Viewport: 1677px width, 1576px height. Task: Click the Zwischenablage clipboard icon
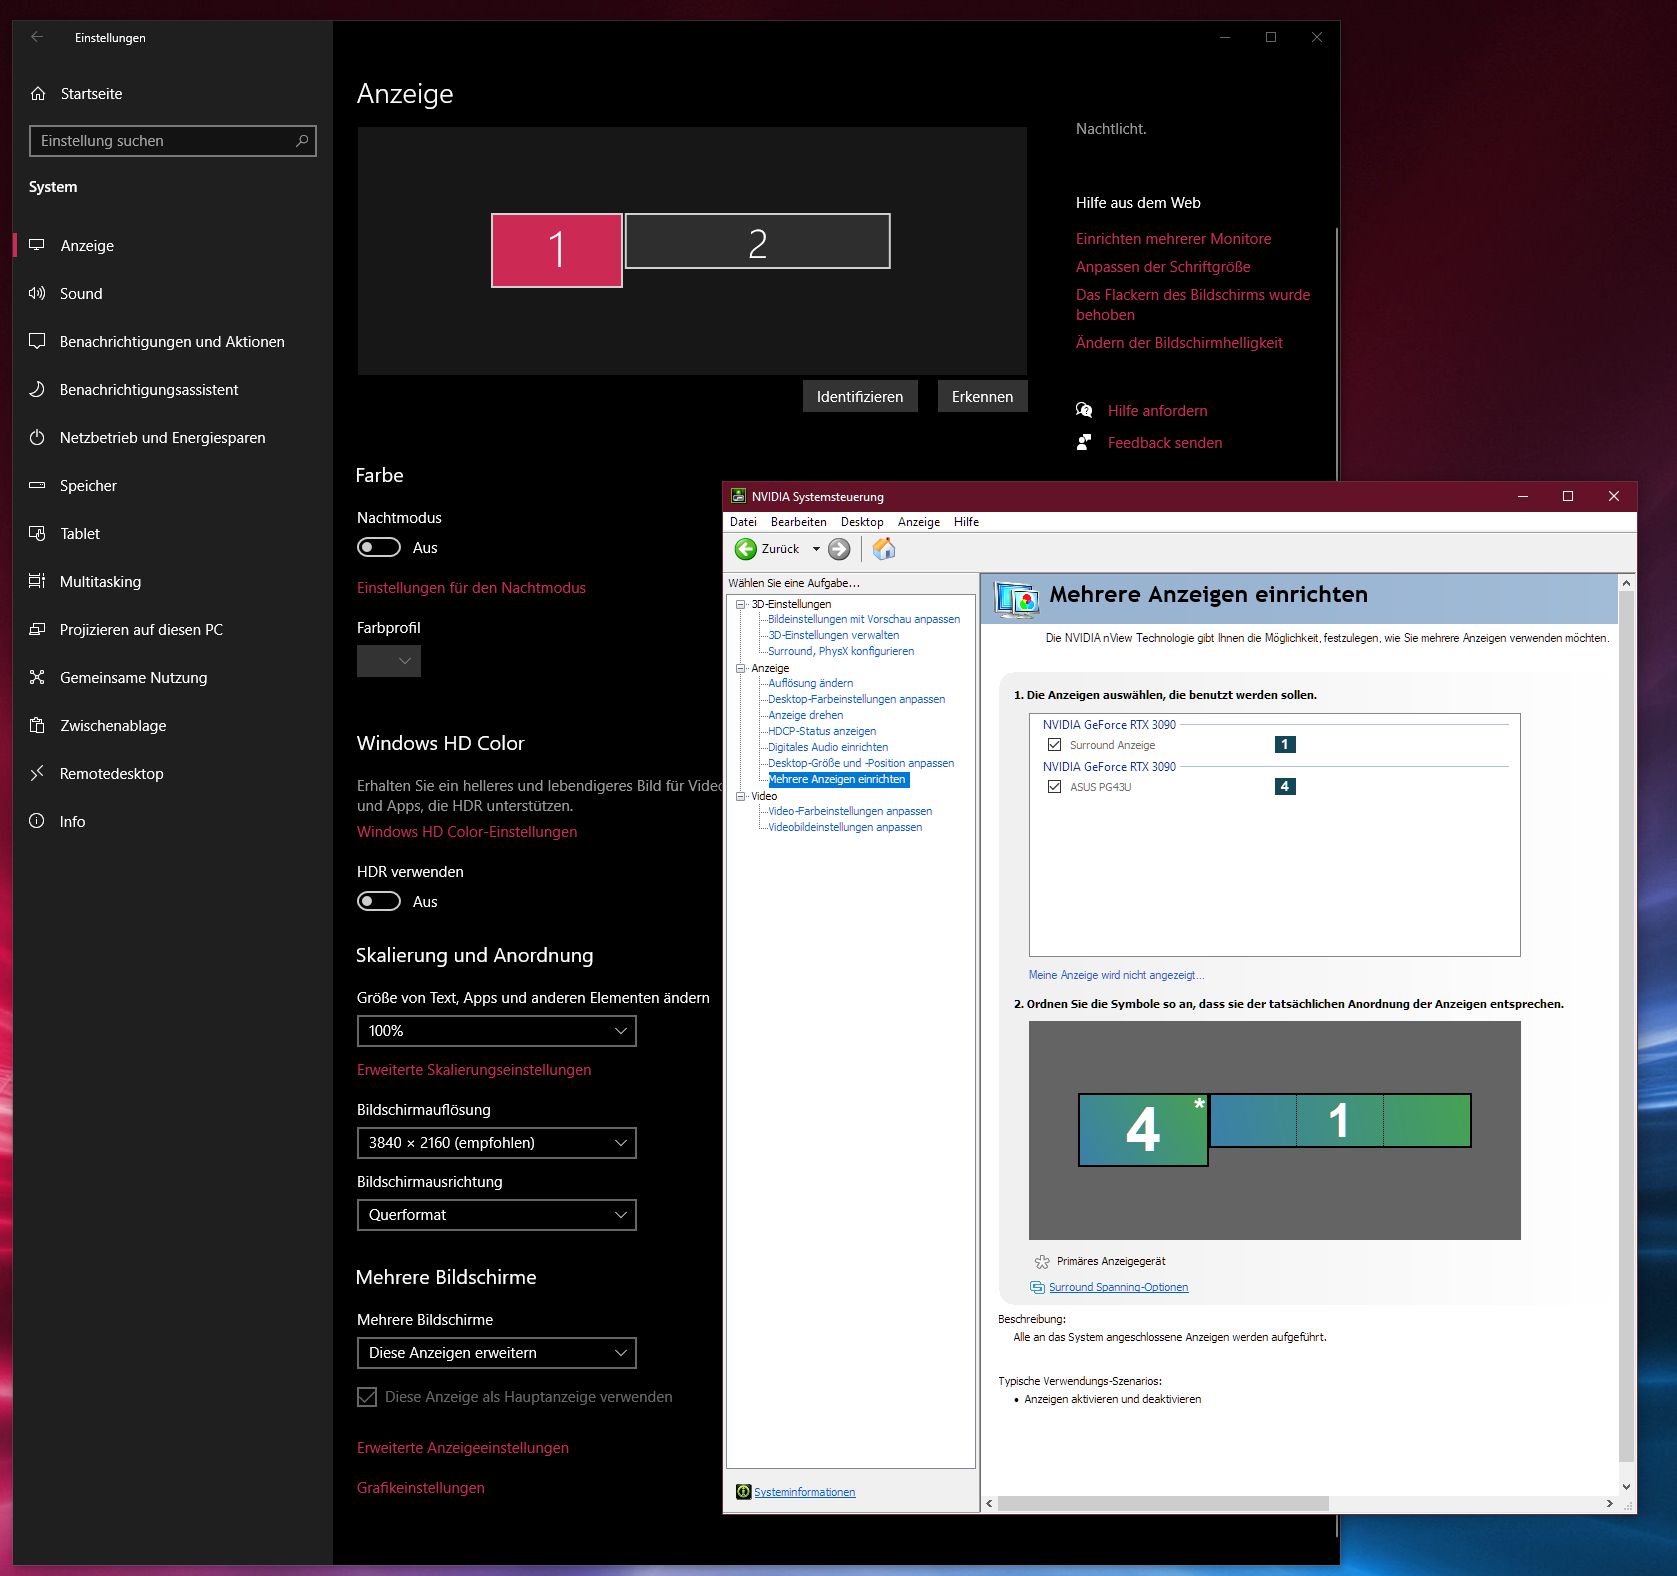pyautogui.click(x=37, y=725)
